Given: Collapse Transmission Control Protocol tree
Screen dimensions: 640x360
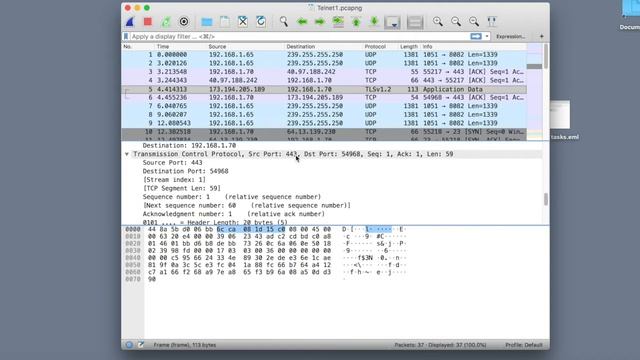Looking at the screenshot, I should pos(127,154).
